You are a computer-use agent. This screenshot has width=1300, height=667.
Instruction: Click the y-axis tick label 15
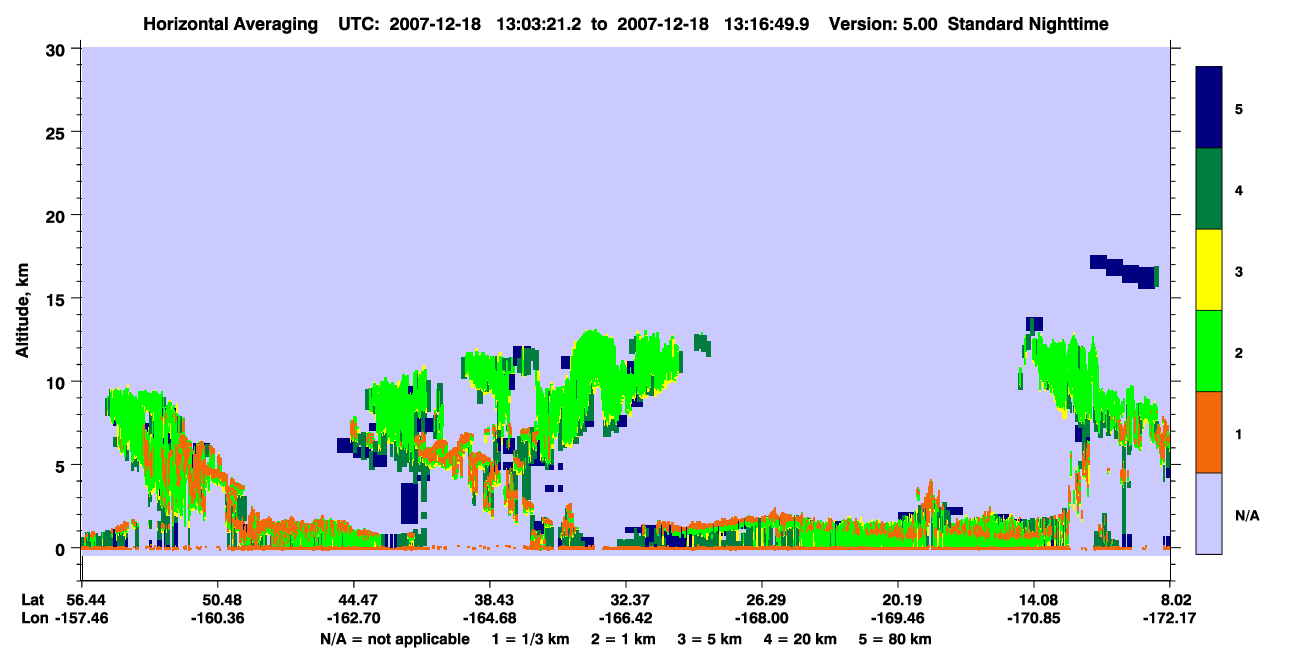pyautogui.click(x=57, y=298)
